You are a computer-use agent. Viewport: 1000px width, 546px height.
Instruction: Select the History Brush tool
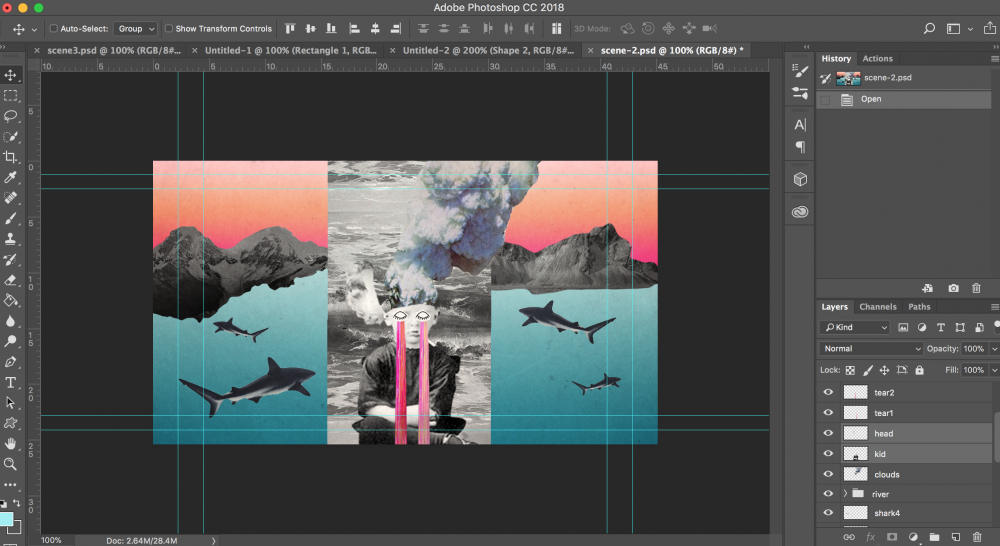click(x=10, y=260)
